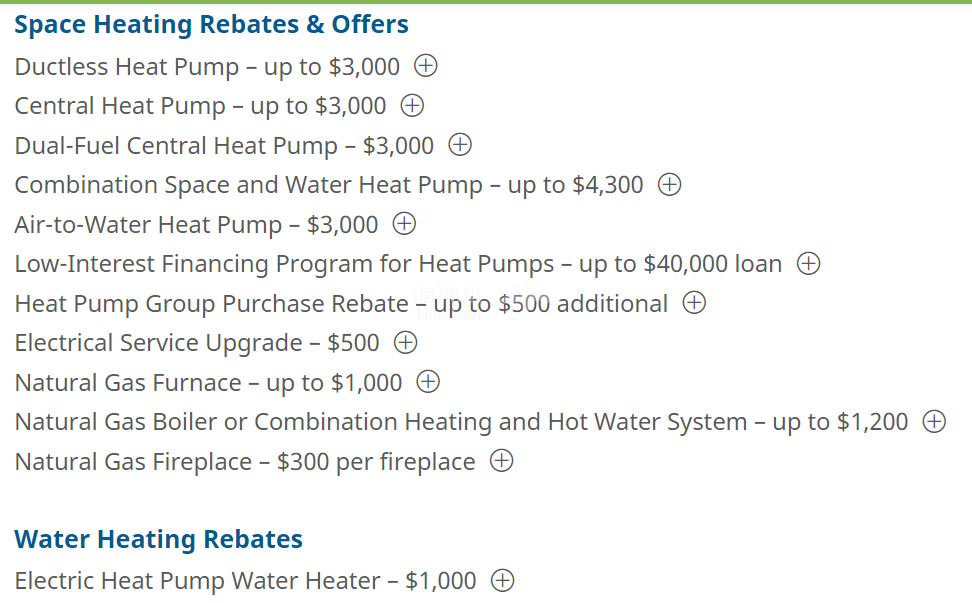Click Natural Gas Furnace – up to $1,000 text

tap(208, 383)
